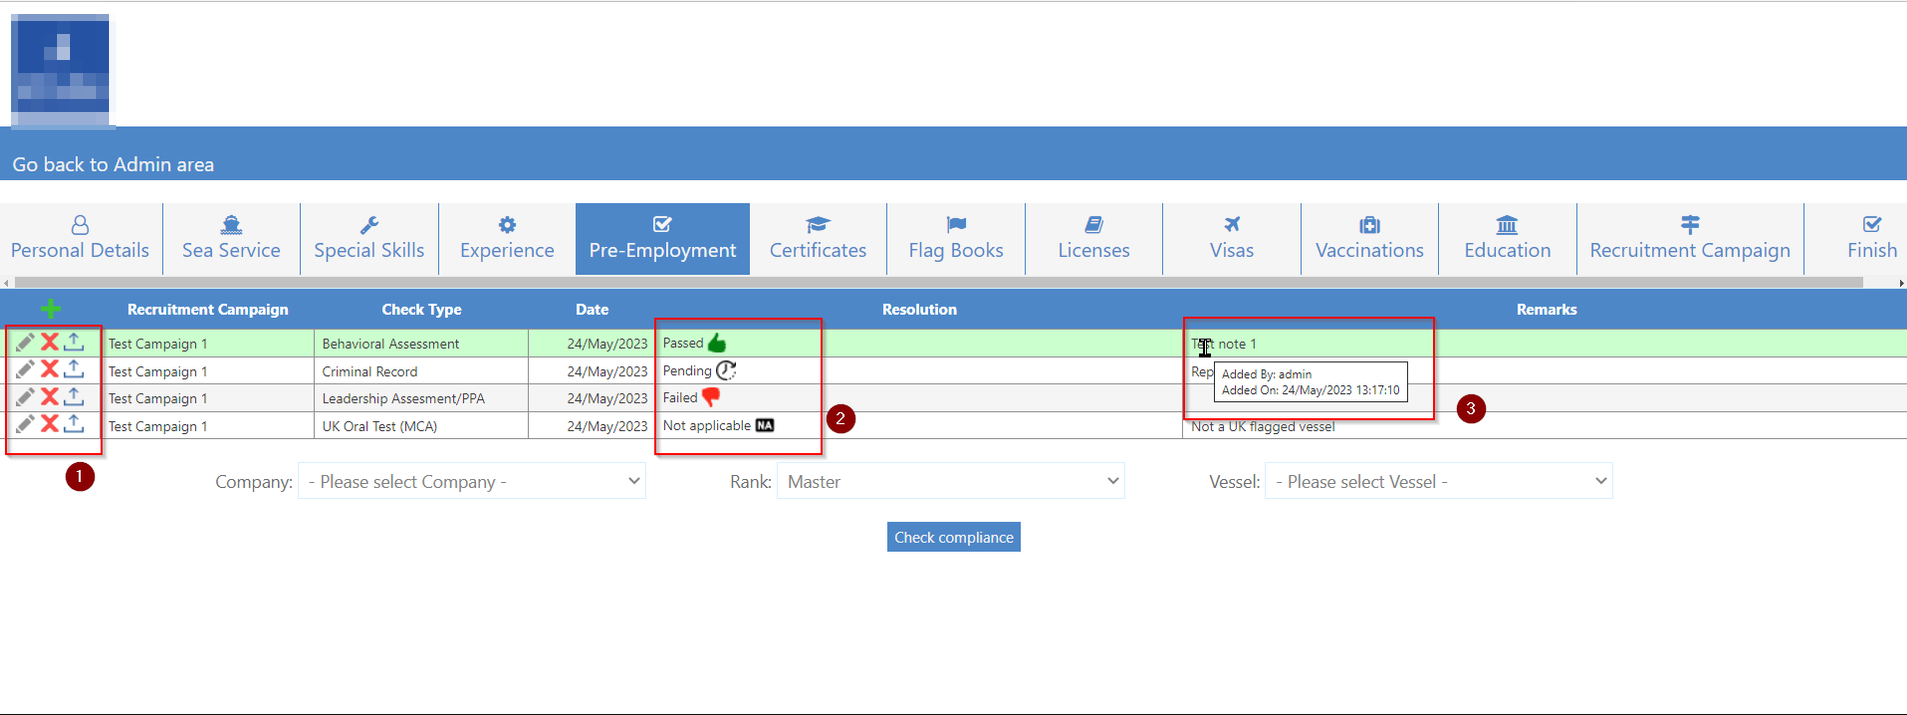
Task: Follow the Go back to Admin area link
Action: coord(113,164)
